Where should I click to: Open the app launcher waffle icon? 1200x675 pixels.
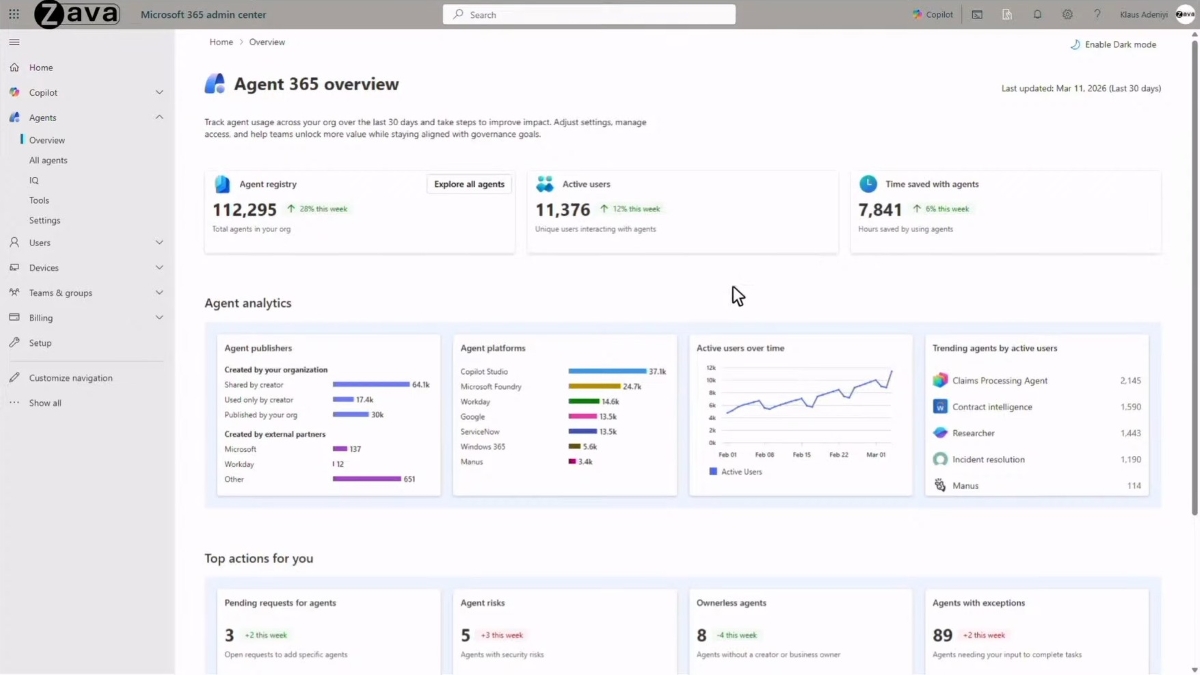pyautogui.click(x=14, y=15)
